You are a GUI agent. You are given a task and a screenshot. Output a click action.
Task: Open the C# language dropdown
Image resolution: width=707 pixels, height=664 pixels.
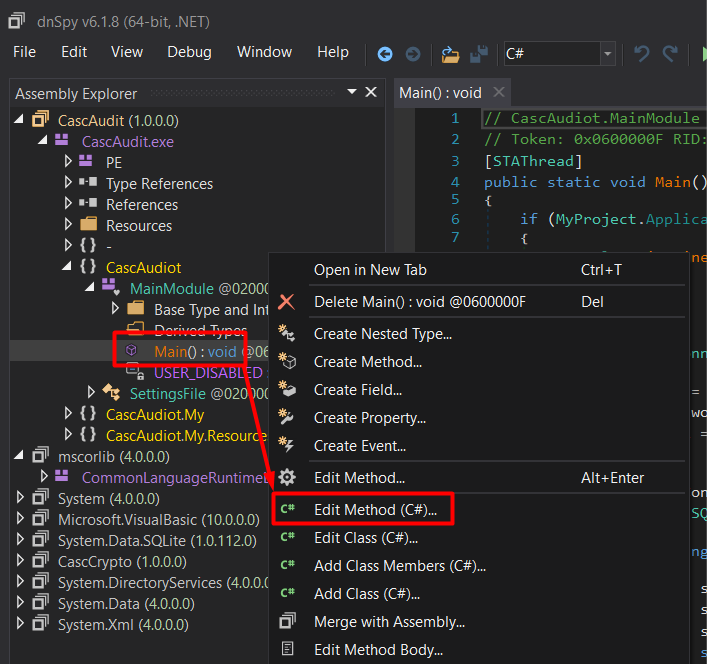tap(607, 53)
